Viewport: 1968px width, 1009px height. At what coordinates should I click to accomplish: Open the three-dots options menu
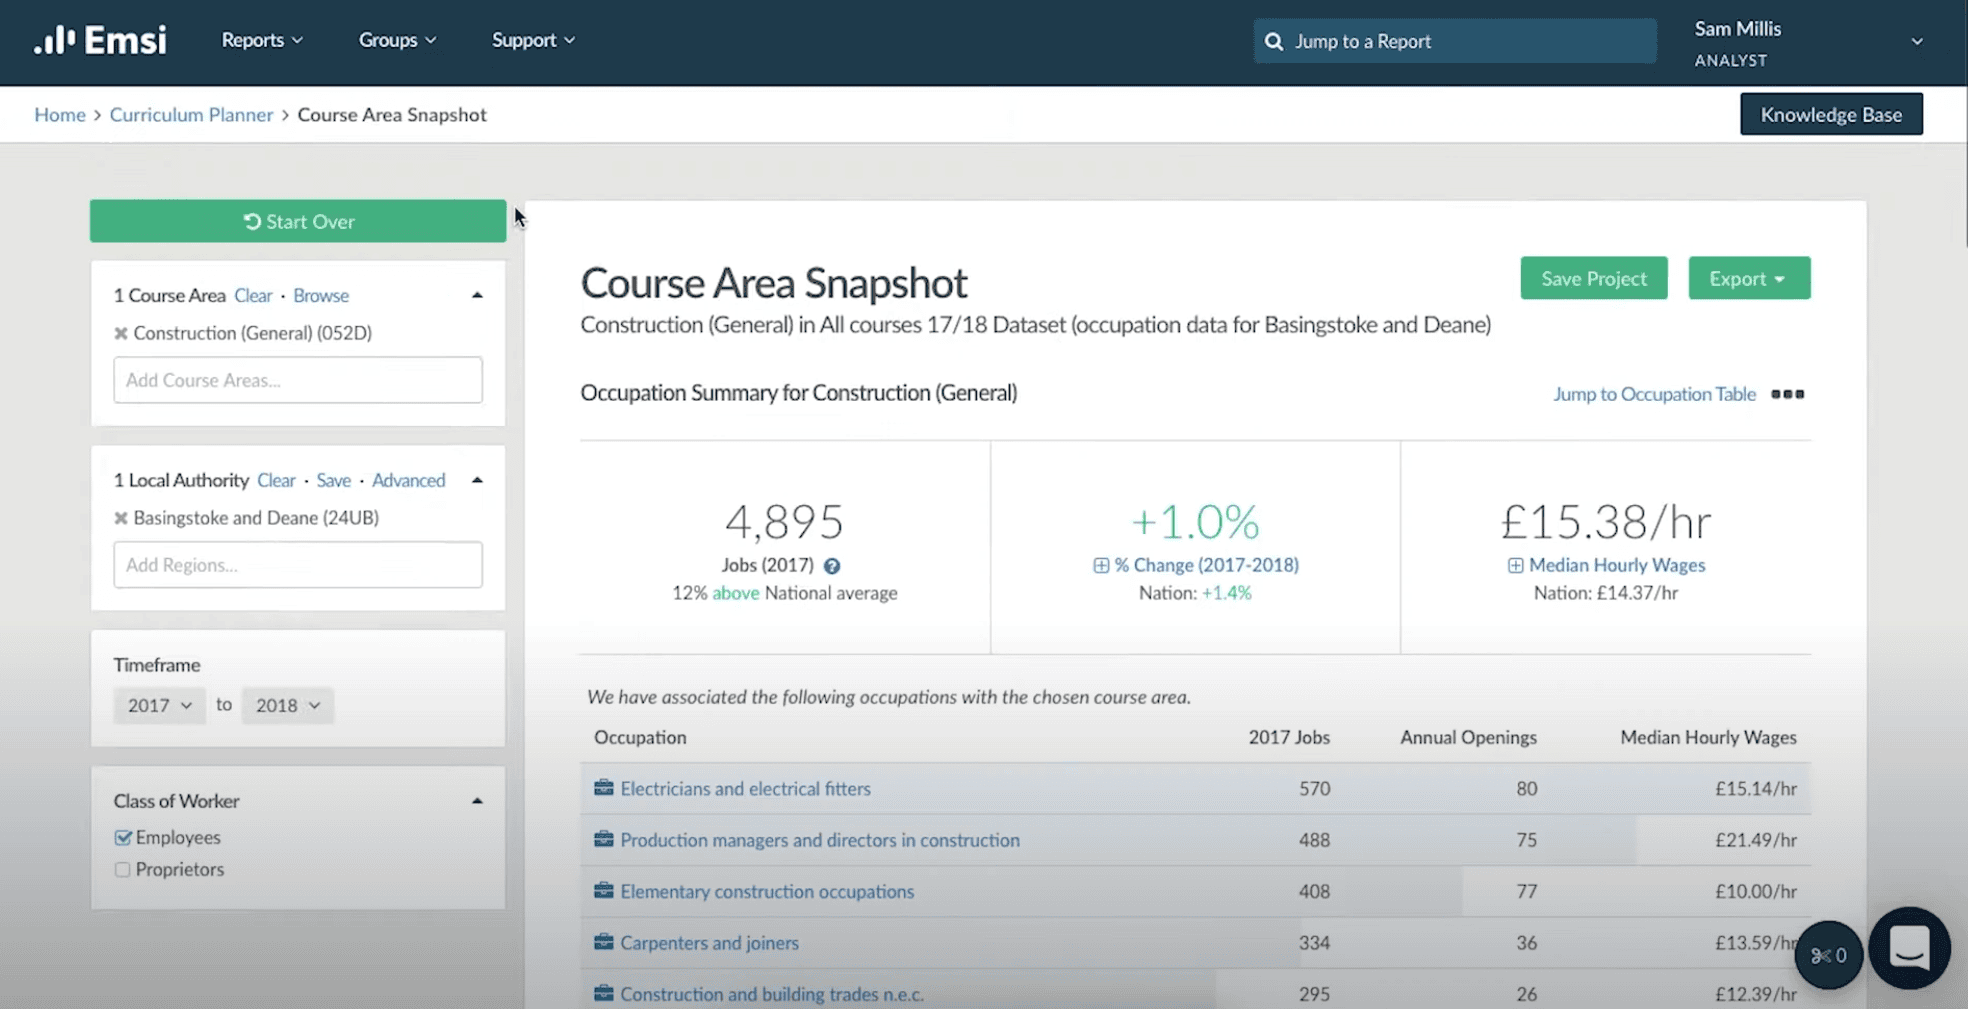pos(1787,394)
